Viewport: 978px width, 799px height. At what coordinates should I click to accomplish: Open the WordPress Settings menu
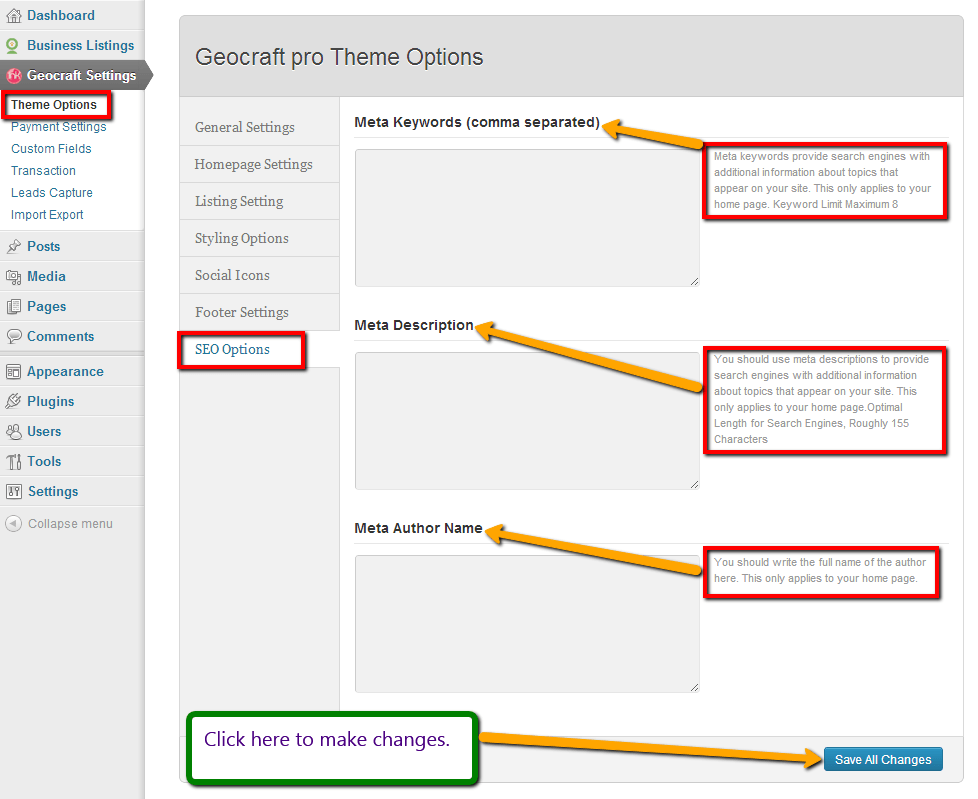tap(53, 492)
